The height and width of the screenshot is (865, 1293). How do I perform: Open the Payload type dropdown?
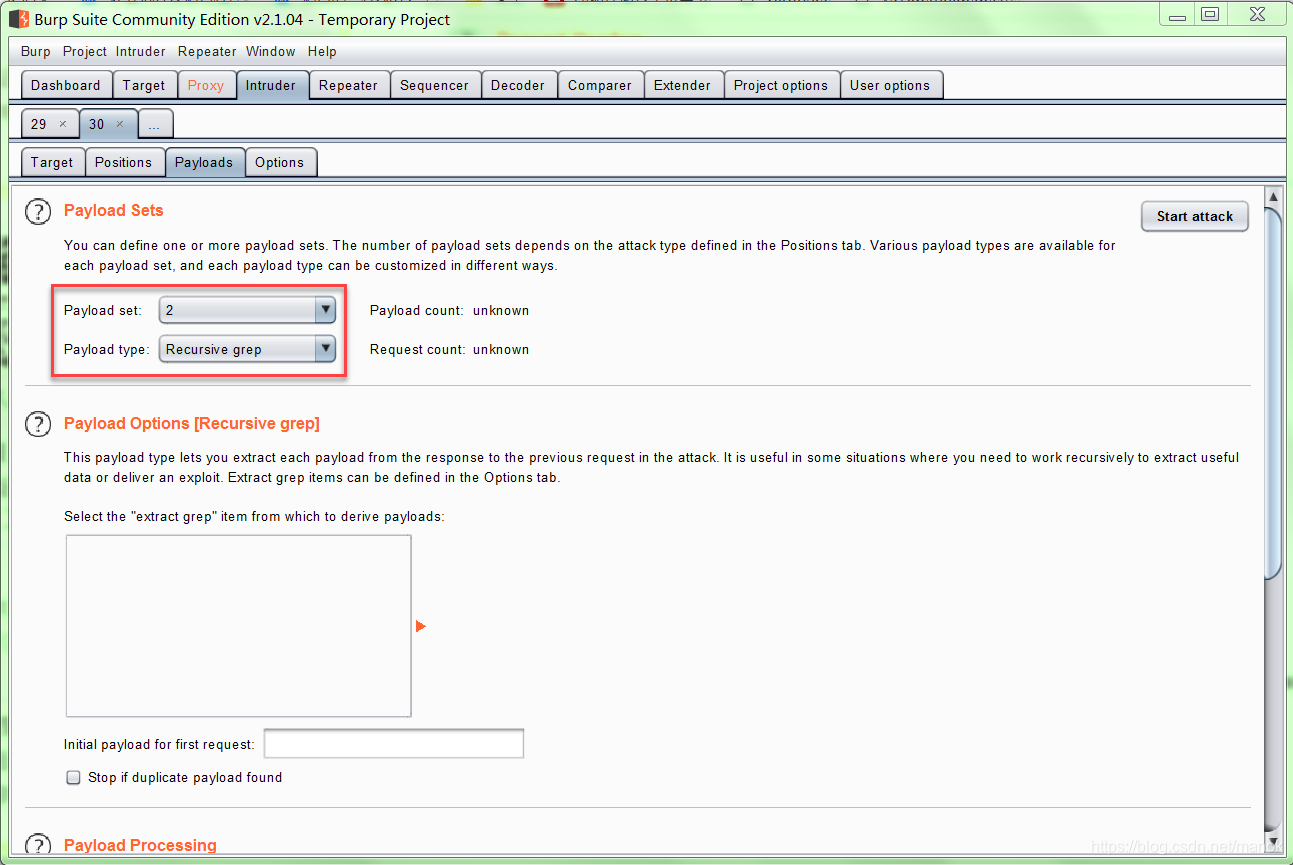click(x=247, y=349)
